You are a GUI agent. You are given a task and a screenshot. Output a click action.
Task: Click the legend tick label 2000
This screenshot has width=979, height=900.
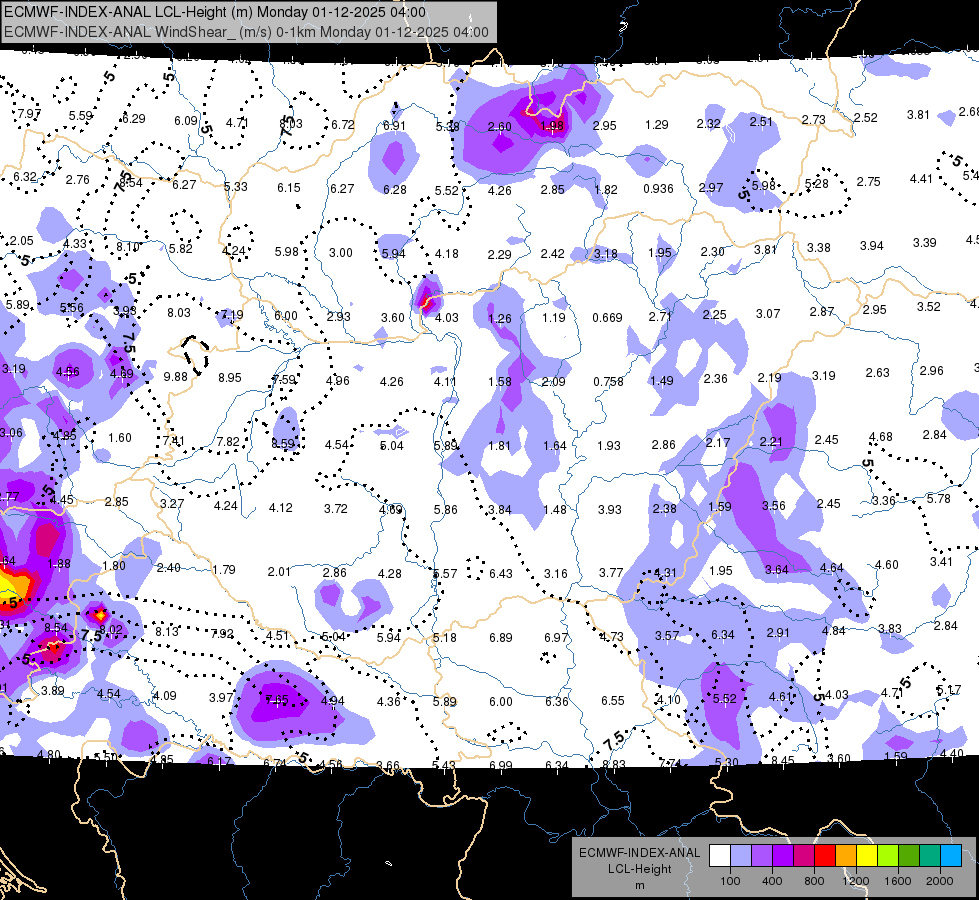point(940,881)
